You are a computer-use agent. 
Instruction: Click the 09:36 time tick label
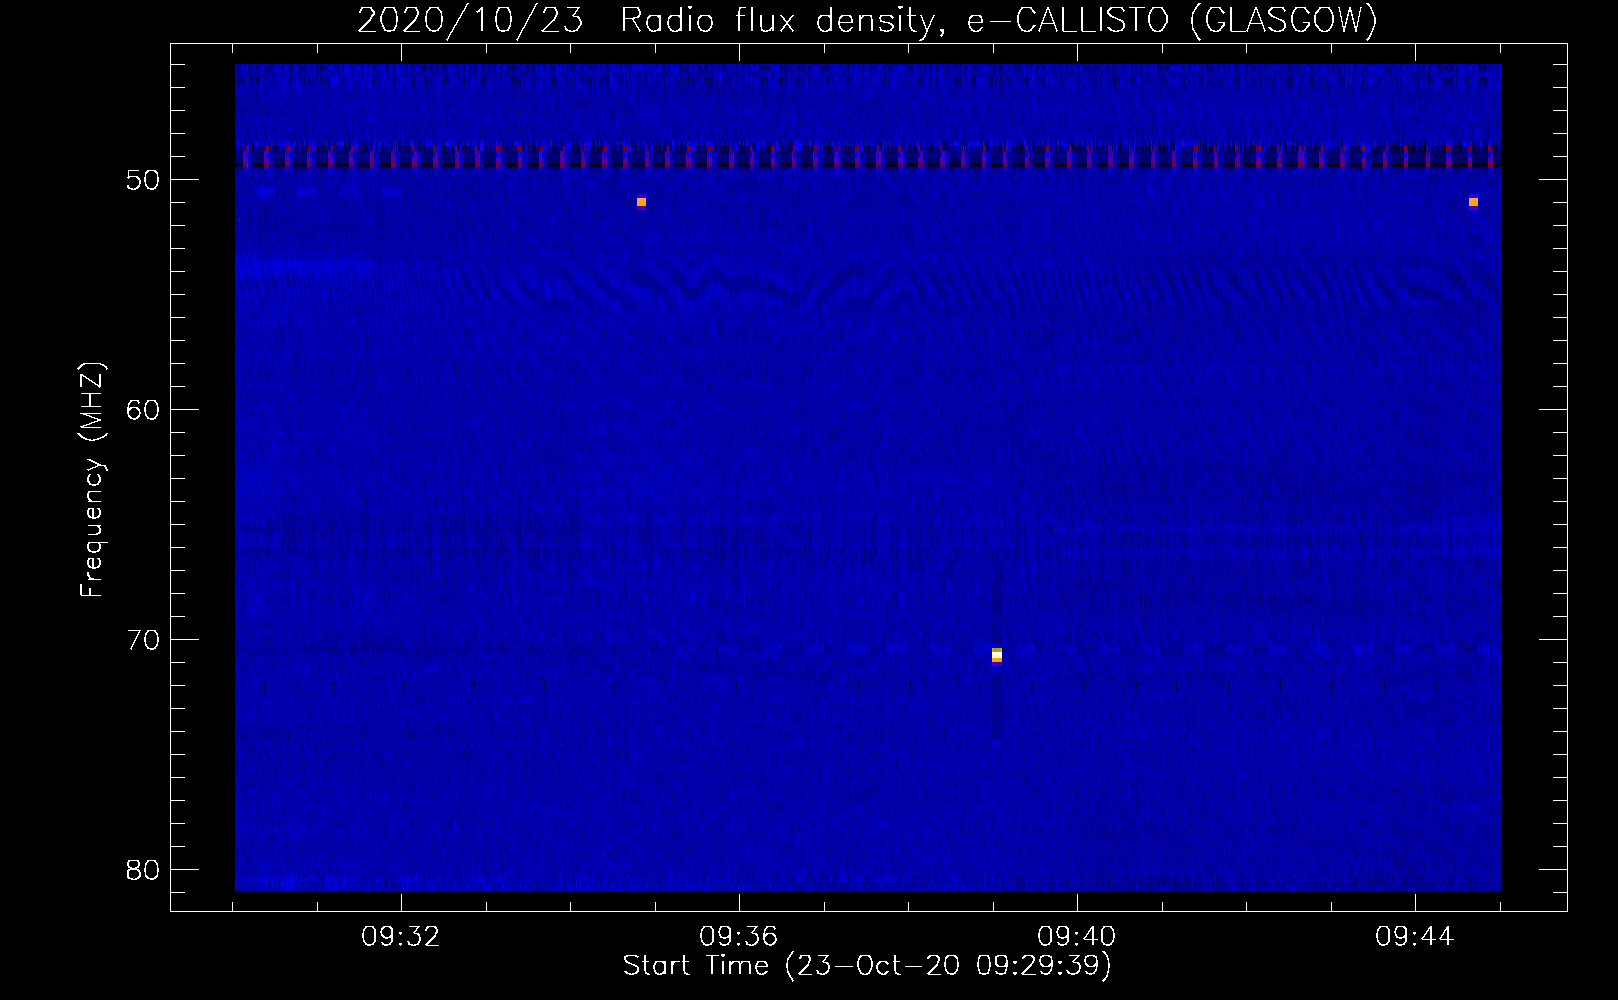coord(739,937)
